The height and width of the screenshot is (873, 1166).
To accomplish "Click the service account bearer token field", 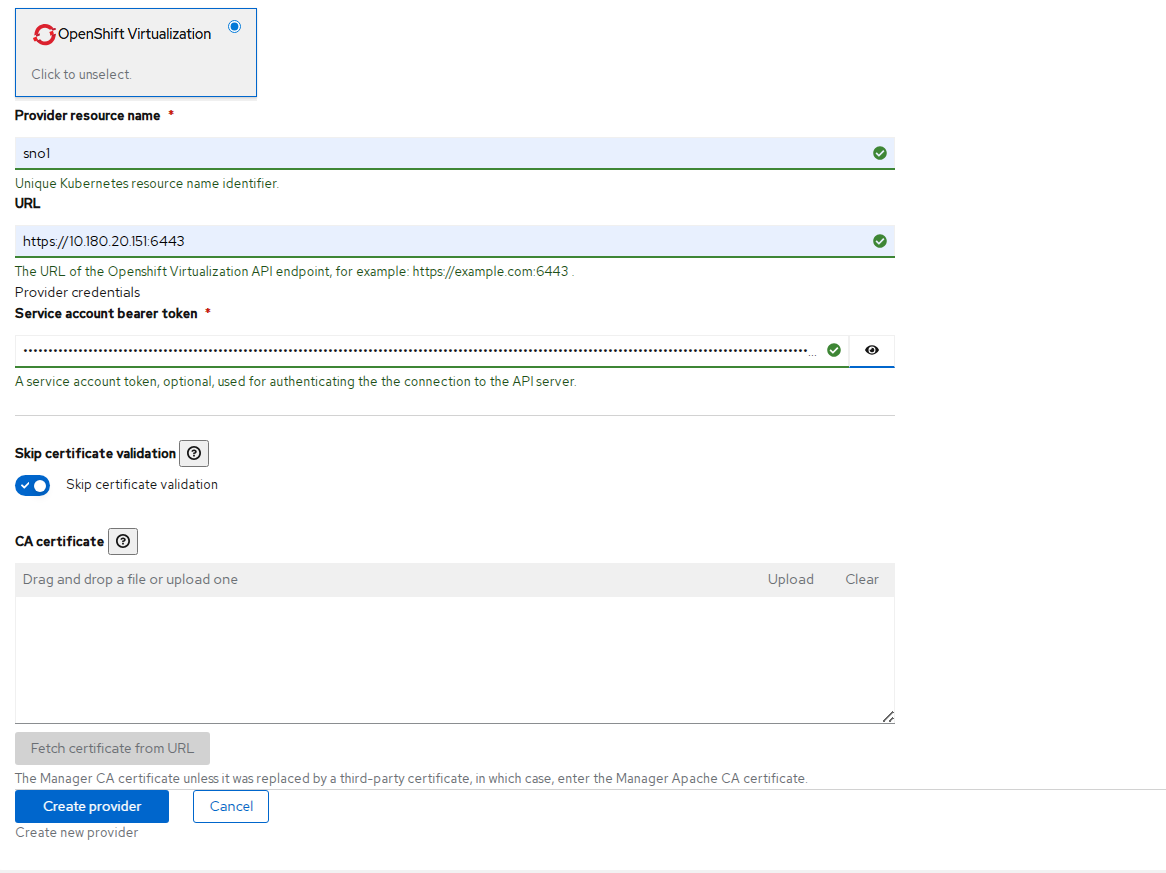I will (415, 351).
